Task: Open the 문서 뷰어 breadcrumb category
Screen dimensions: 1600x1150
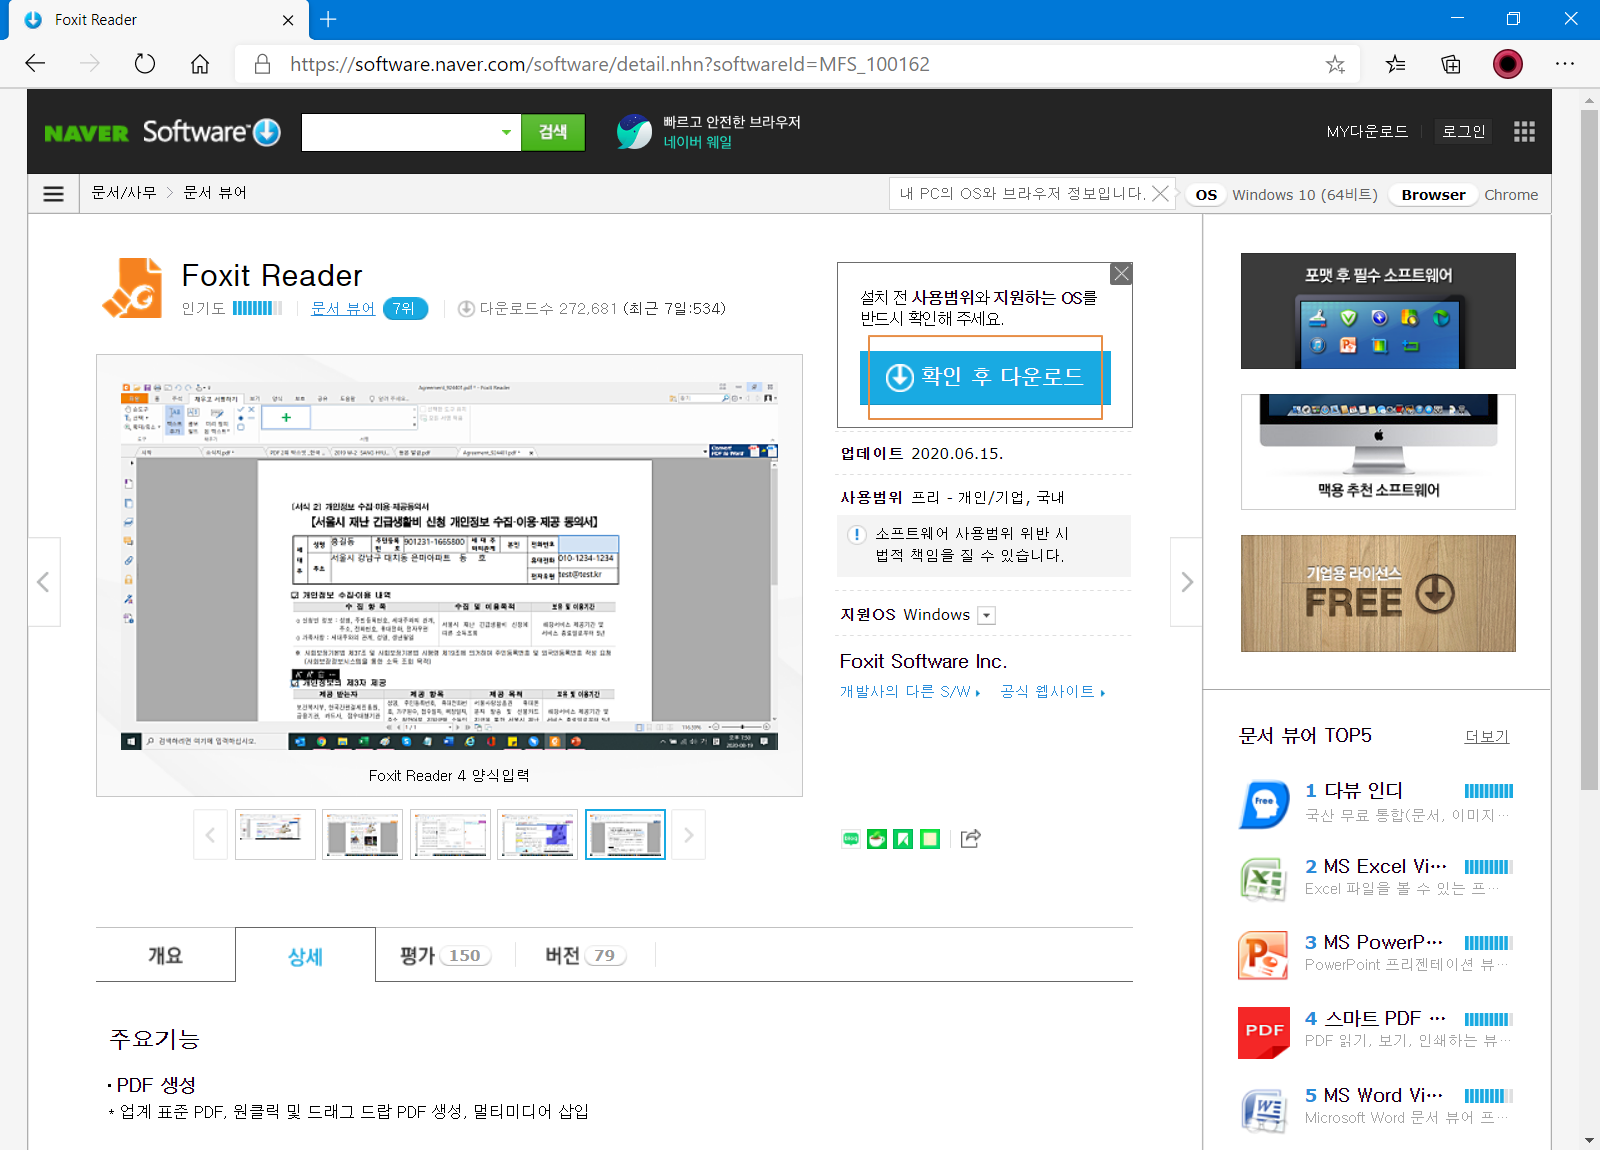Action: click(x=215, y=193)
